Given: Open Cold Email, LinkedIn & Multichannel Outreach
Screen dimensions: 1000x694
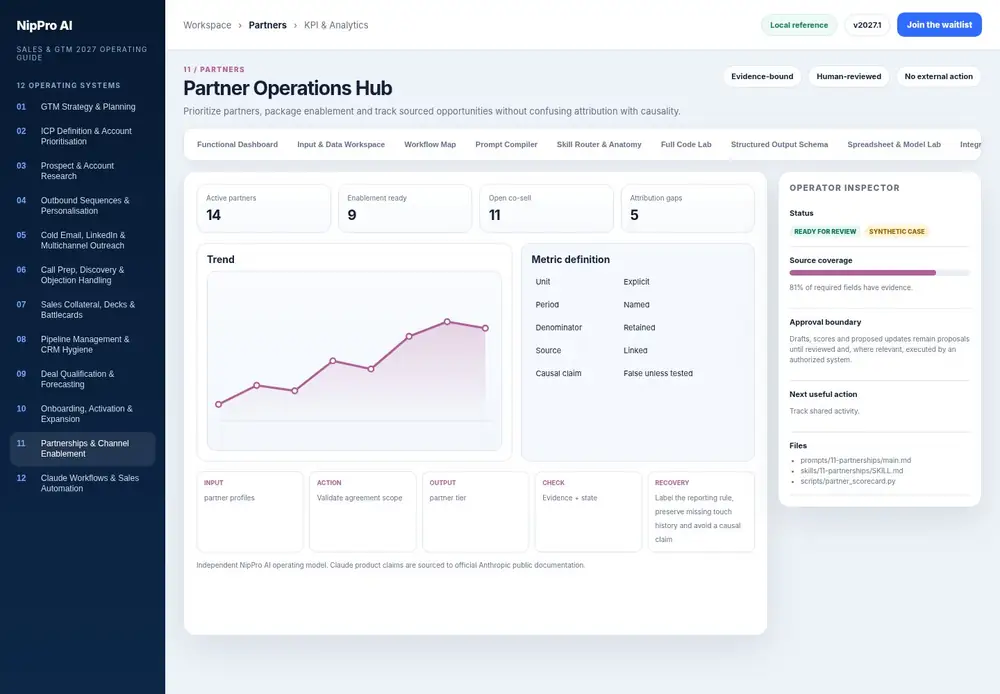Looking at the screenshot, I should (x=82, y=240).
